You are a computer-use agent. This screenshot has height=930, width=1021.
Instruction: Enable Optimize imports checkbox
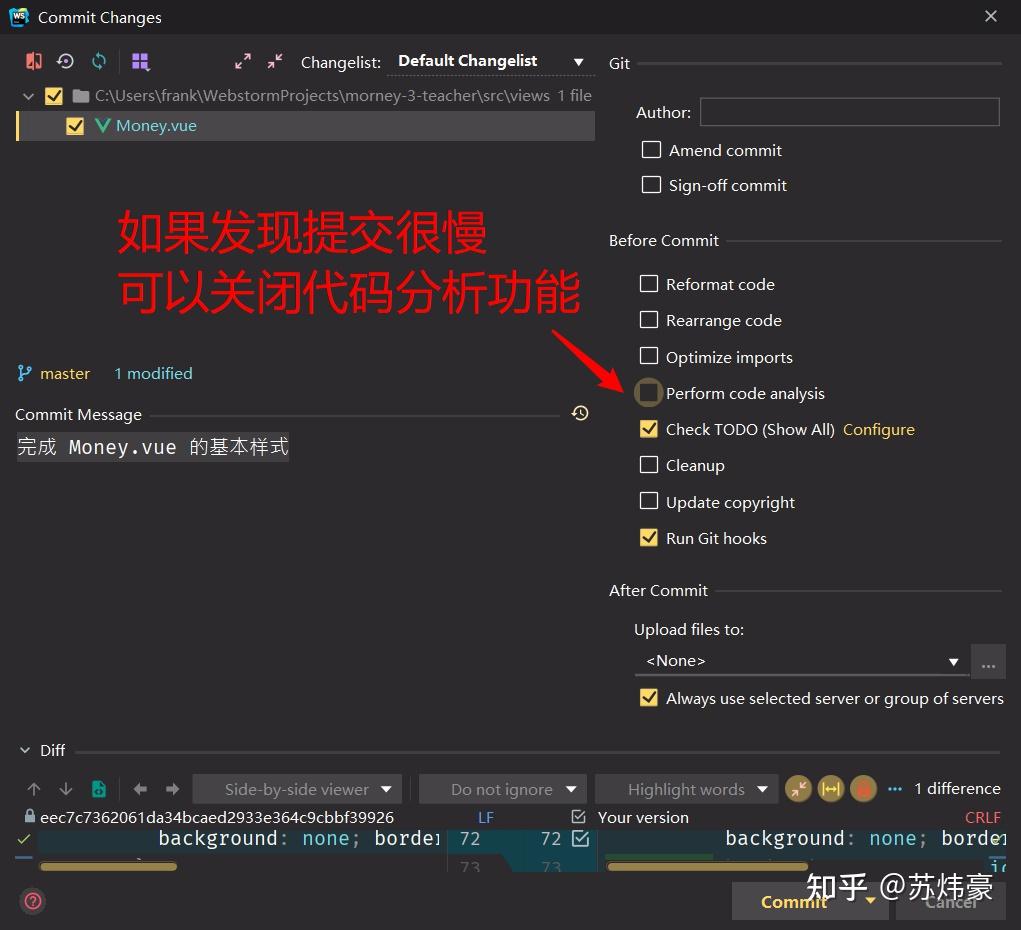tap(649, 356)
